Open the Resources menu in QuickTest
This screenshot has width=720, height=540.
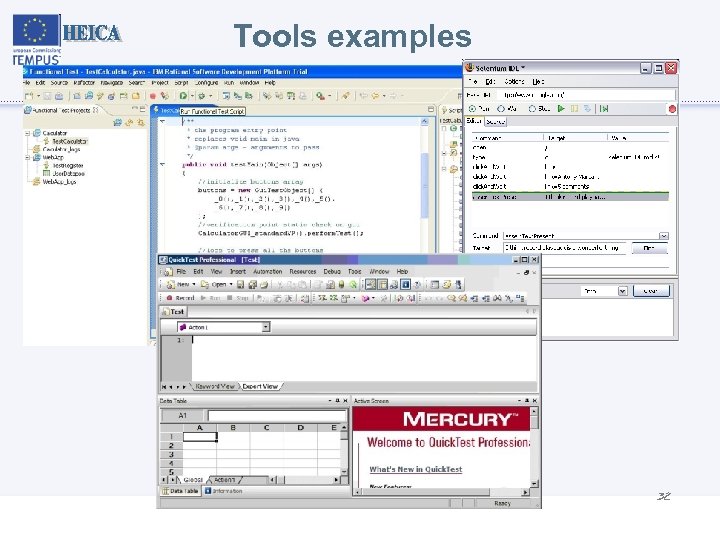303,272
